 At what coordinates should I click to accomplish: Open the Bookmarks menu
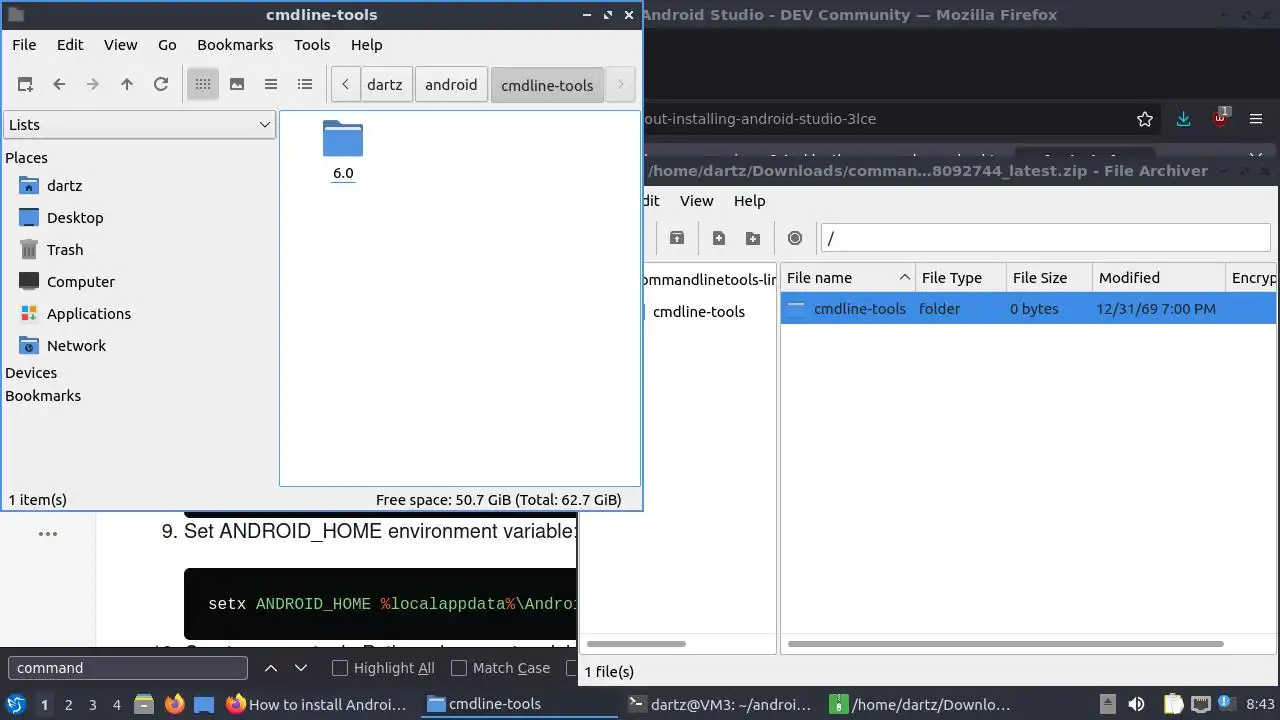(235, 45)
